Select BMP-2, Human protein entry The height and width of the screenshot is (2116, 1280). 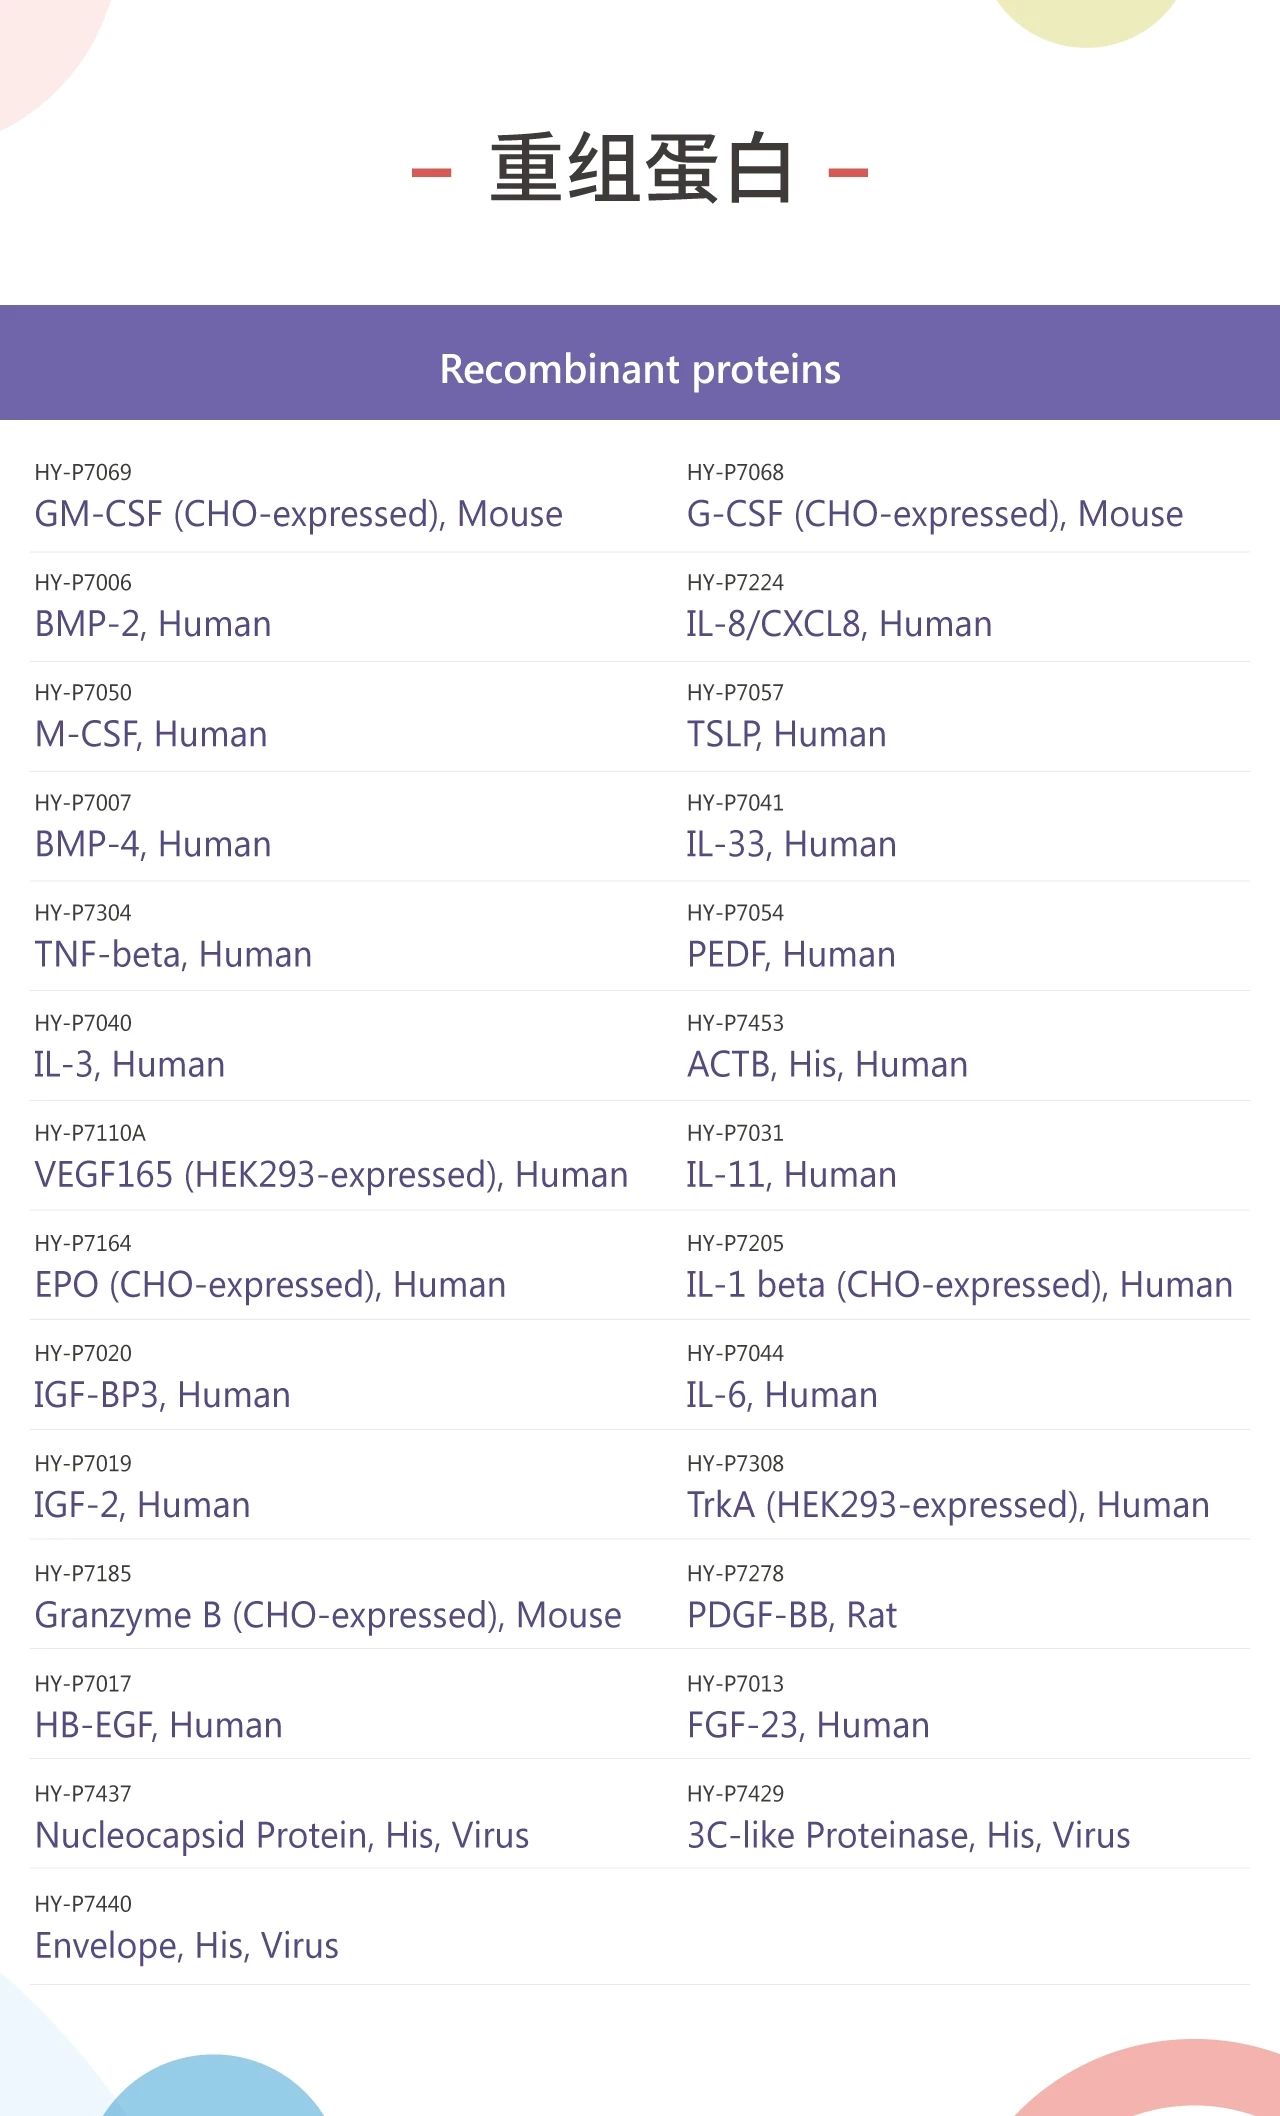153,624
